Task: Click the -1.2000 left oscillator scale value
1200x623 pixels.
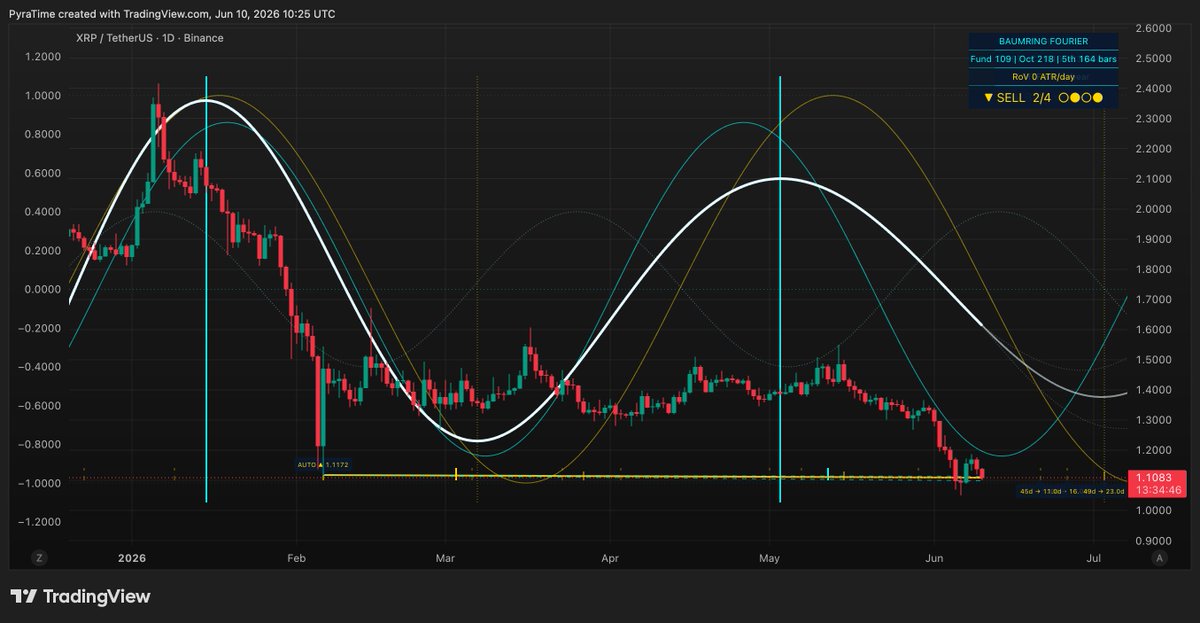Action: (x=39, y=522)
